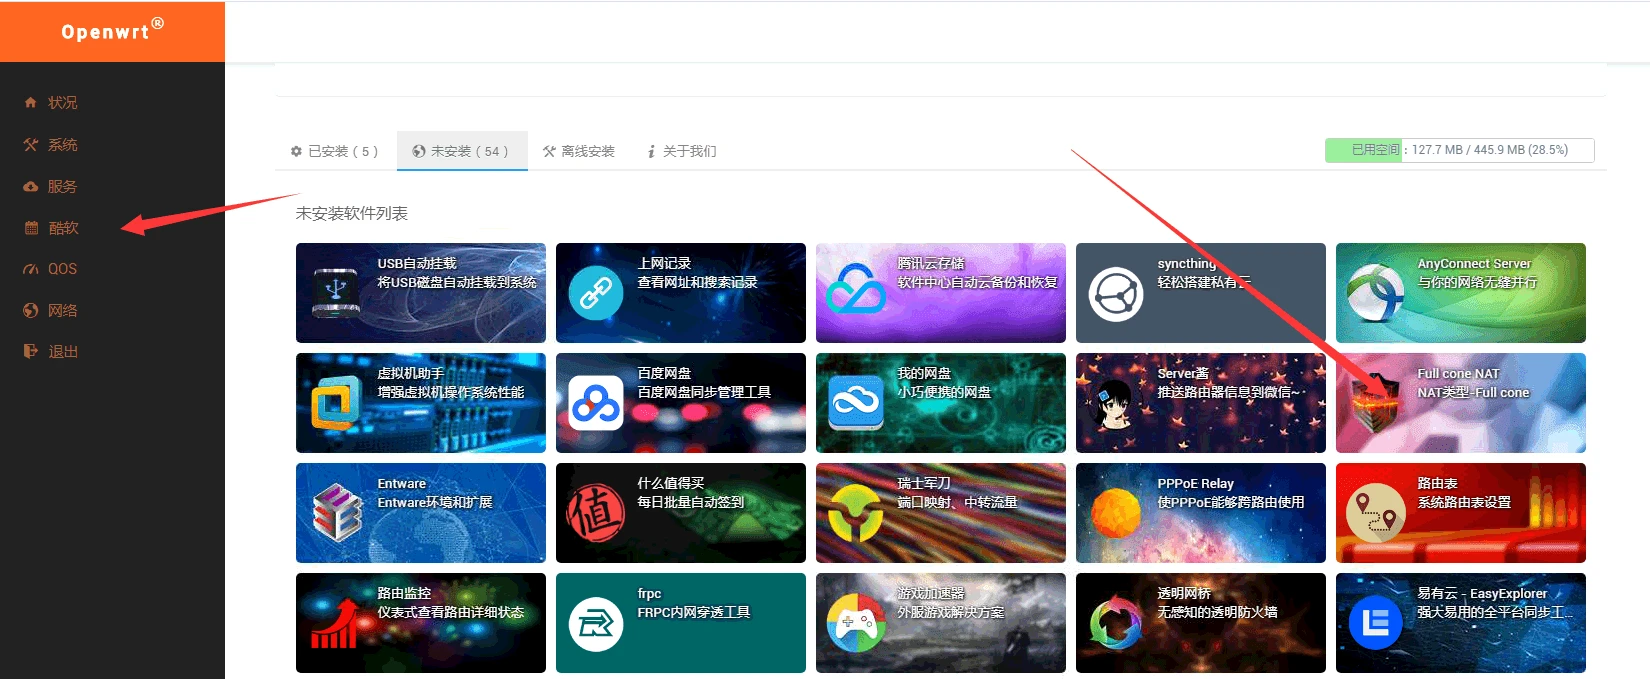Click the 路由表 map icon
This screenshot has width=1650, height=679.
click(x=1376, y=513)
